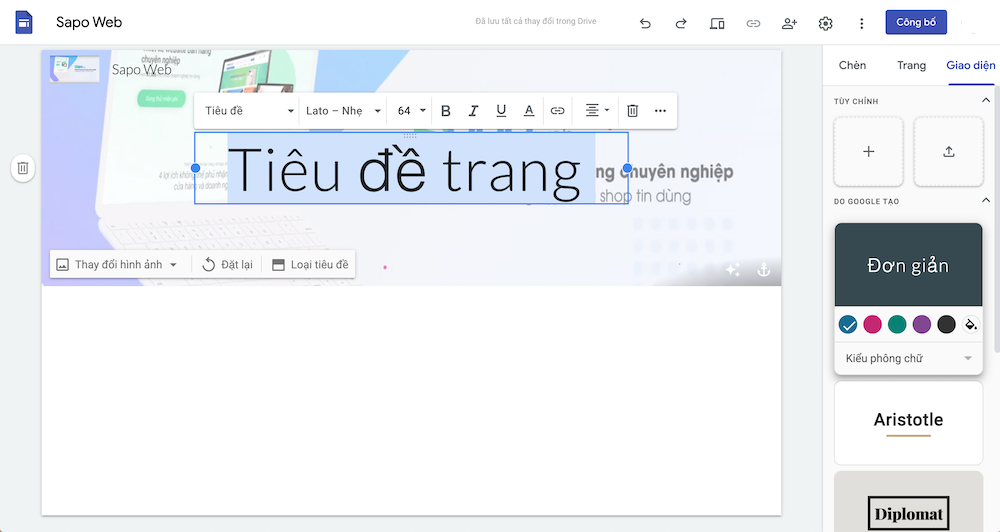The width and height of the screenshot is (1000, 532).
Task: Open the text style dropdown Tiêu đề
Action: point(249,111)
